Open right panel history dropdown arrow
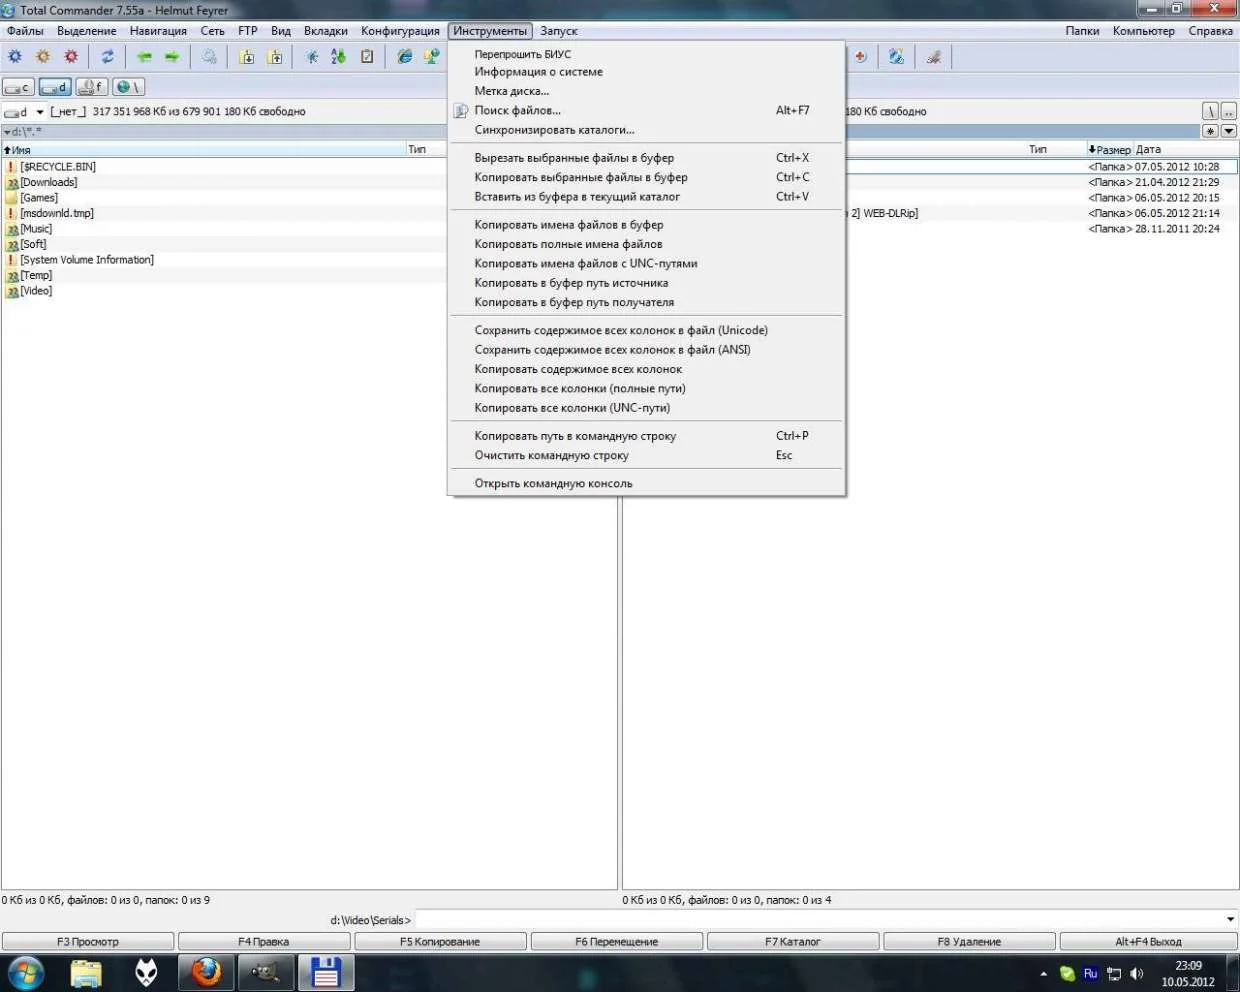Screen dimensions: 1240x992 click(1229, 131)
